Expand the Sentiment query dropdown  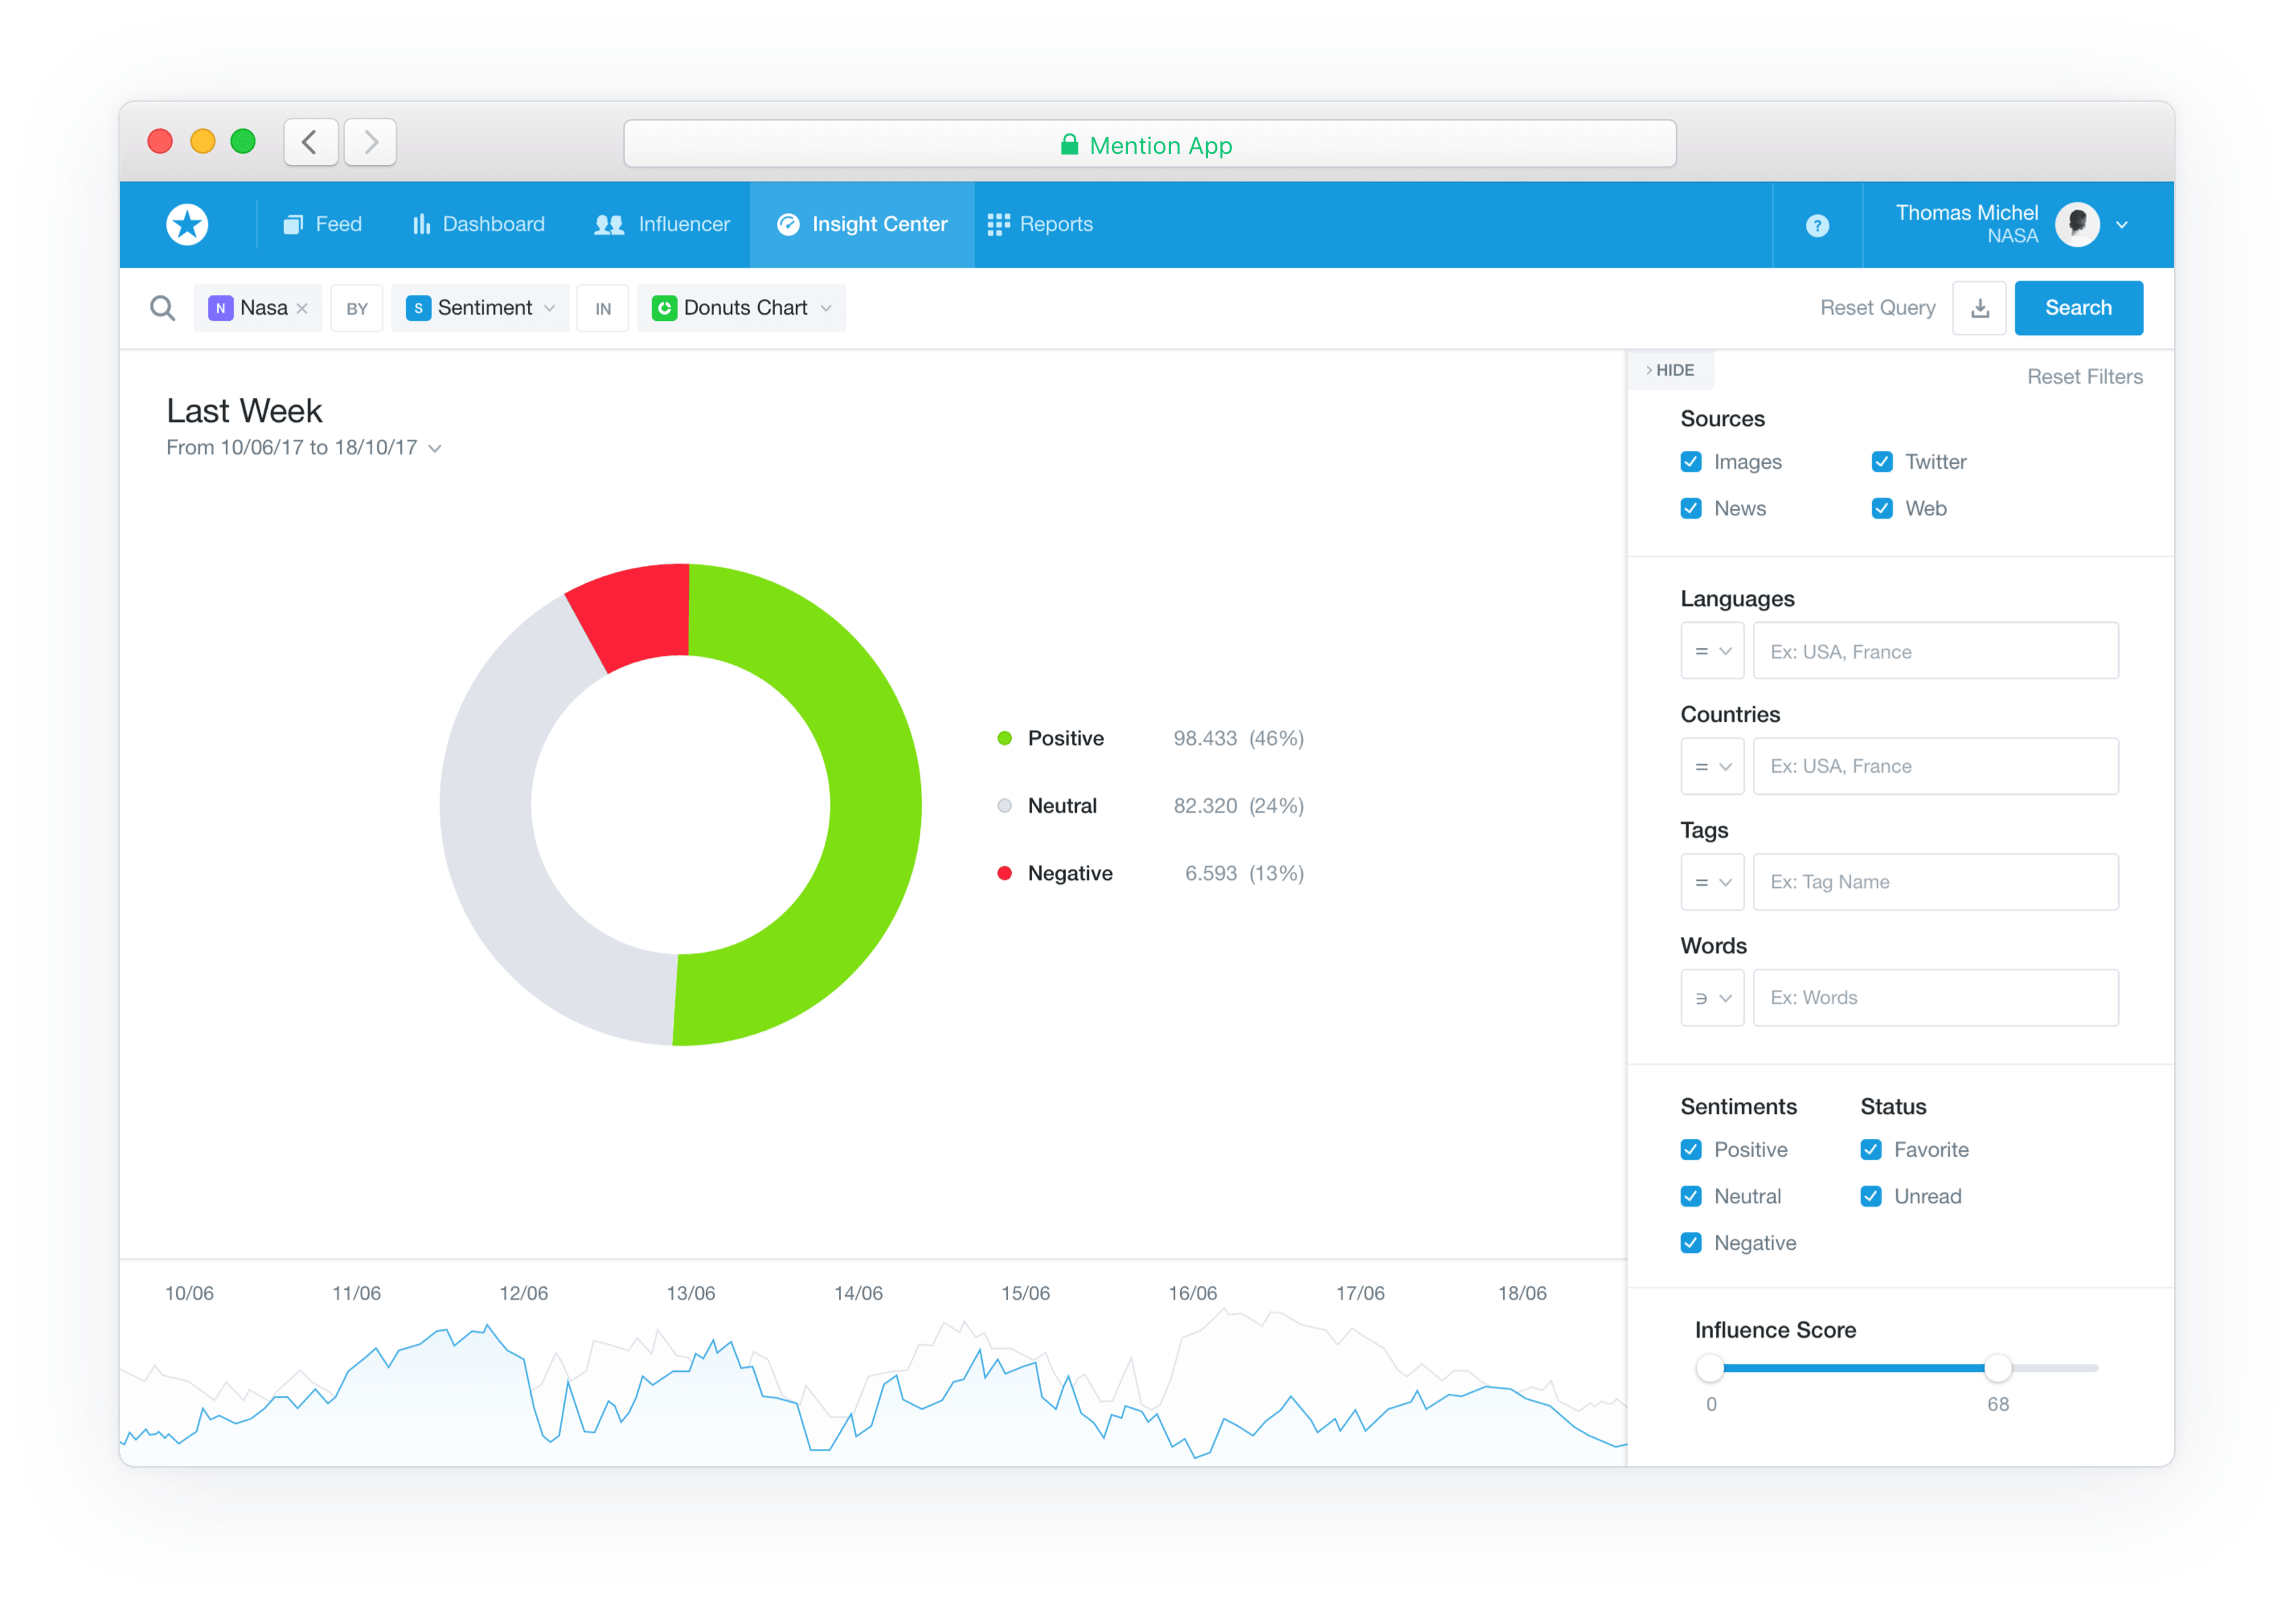551,308
